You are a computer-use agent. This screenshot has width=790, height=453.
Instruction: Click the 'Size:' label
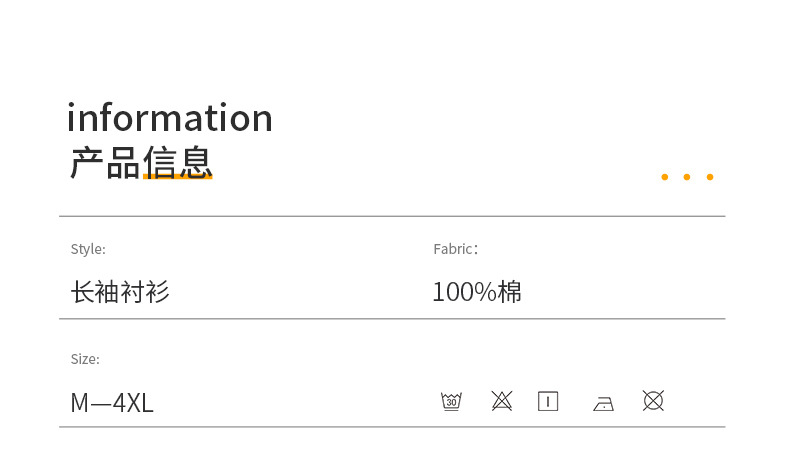point(85,359)
